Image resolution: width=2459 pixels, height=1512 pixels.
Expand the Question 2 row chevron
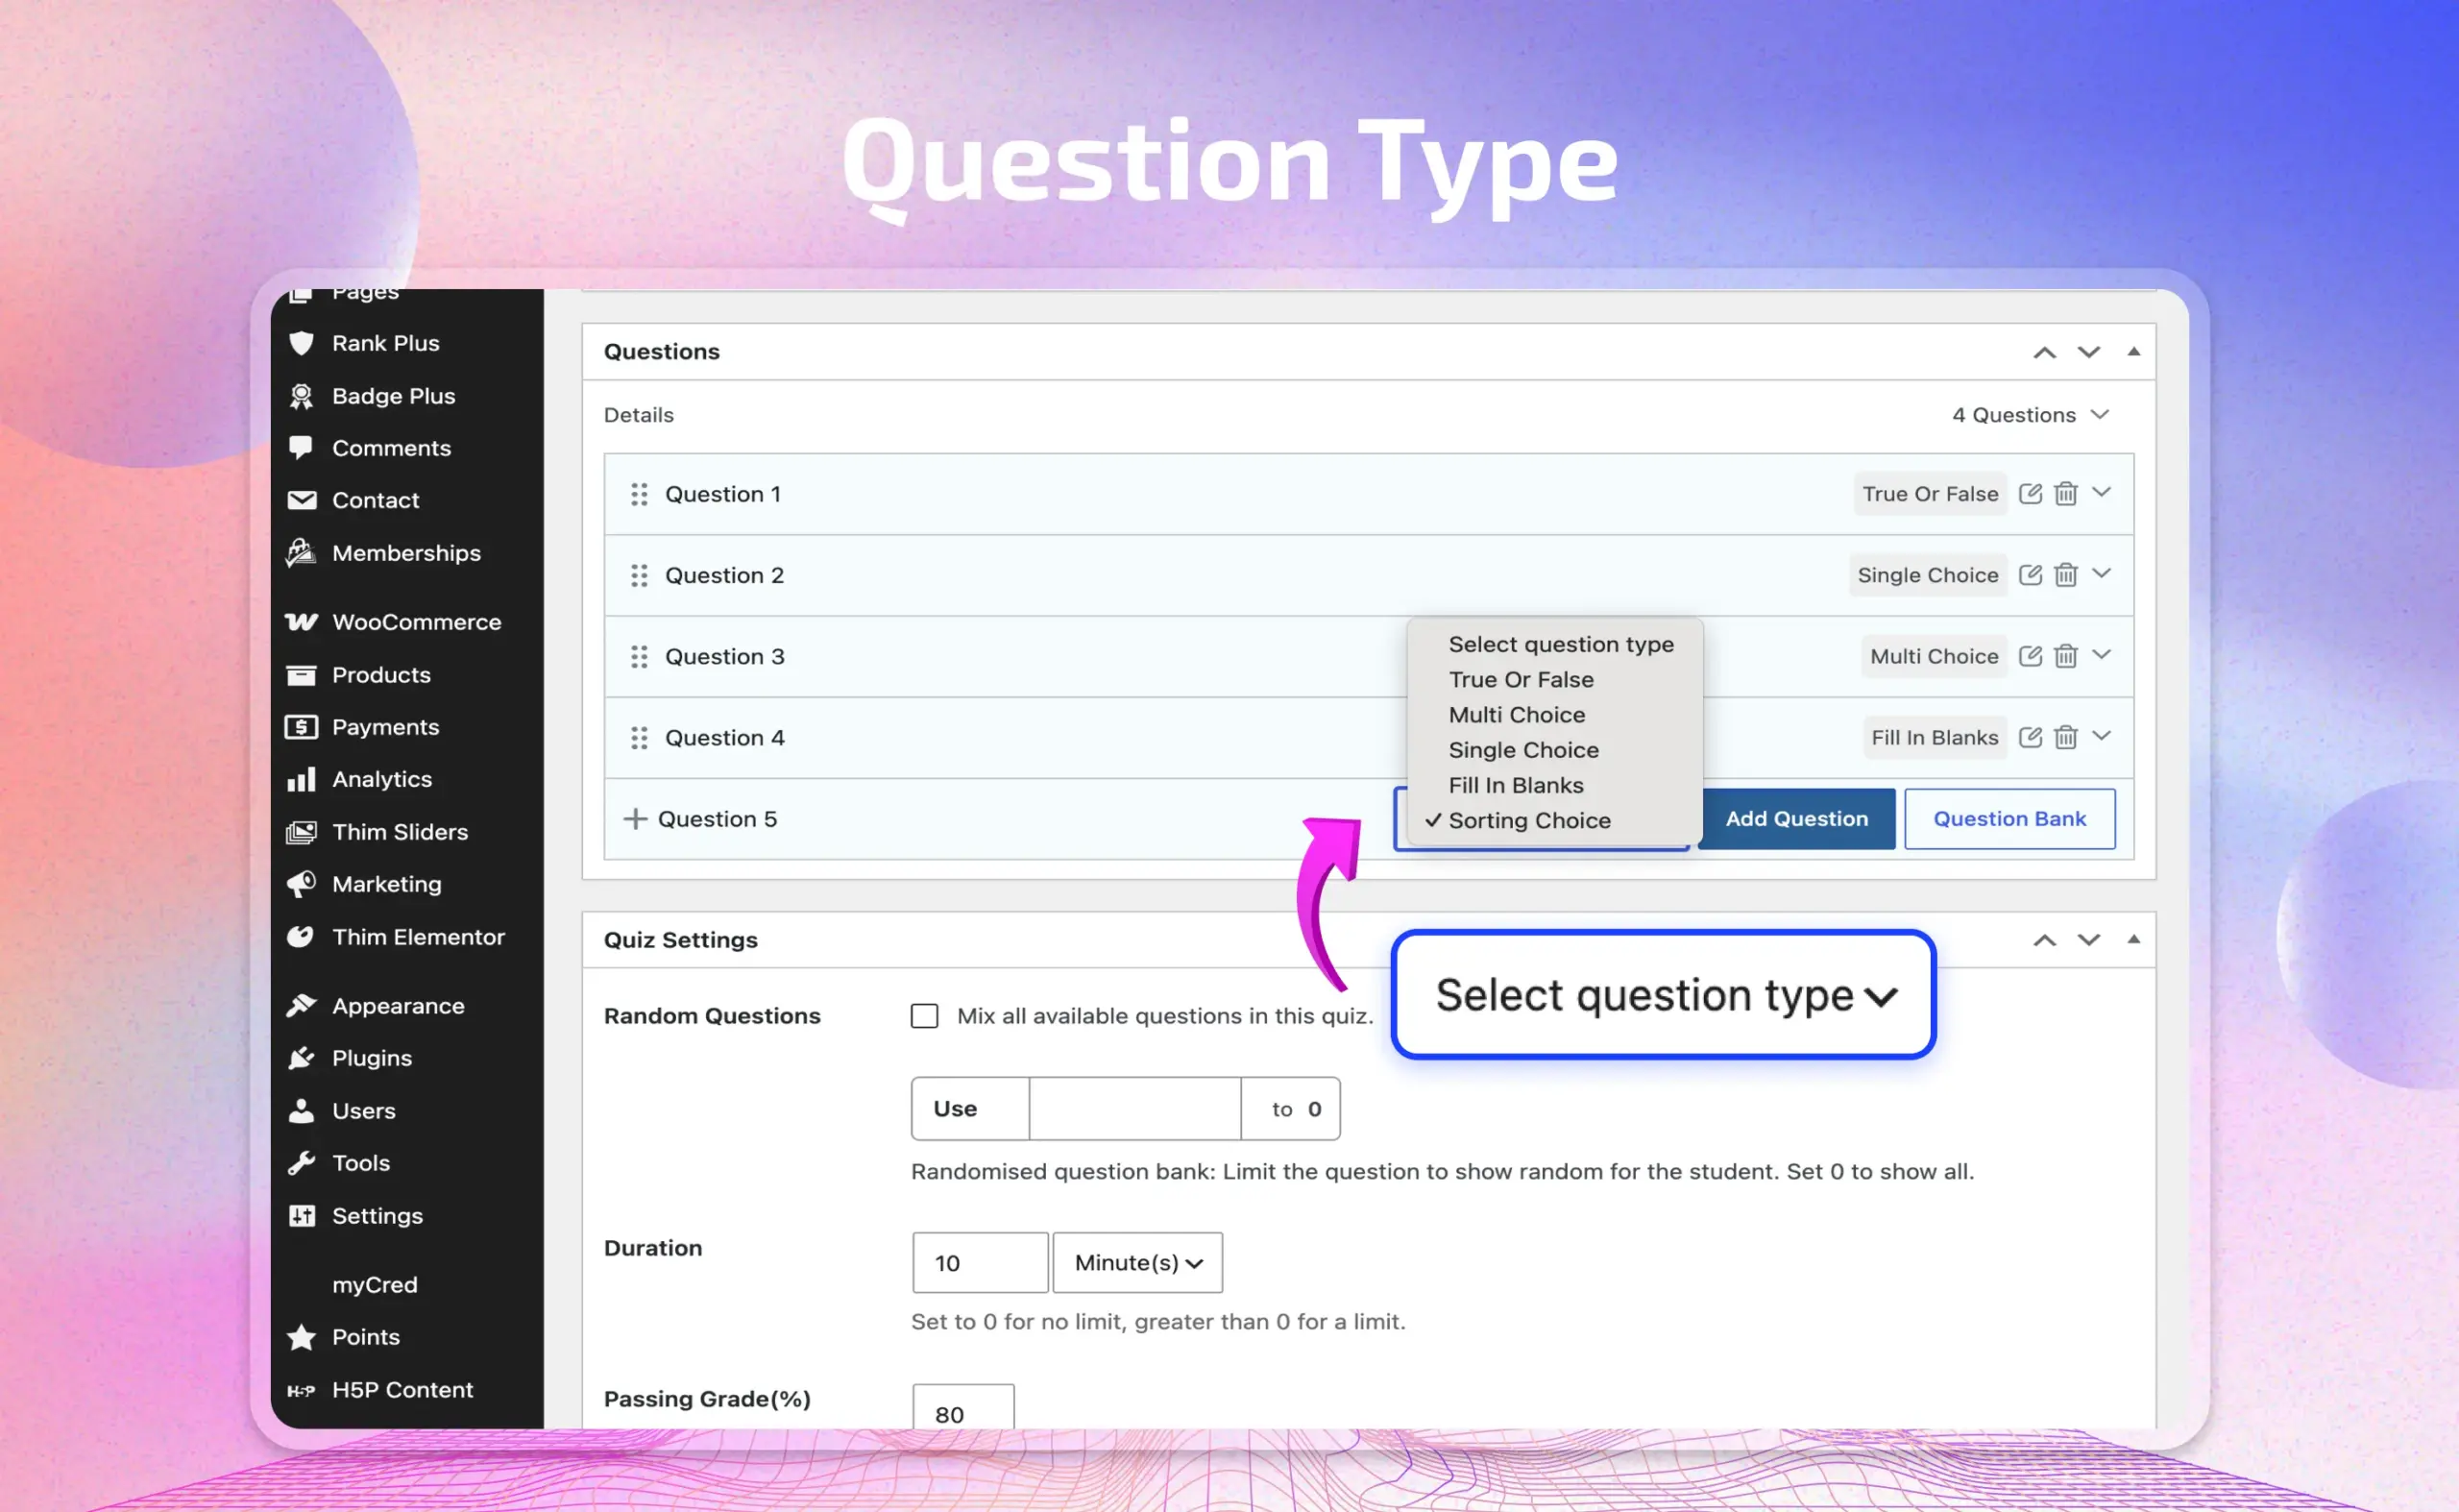2102,573
